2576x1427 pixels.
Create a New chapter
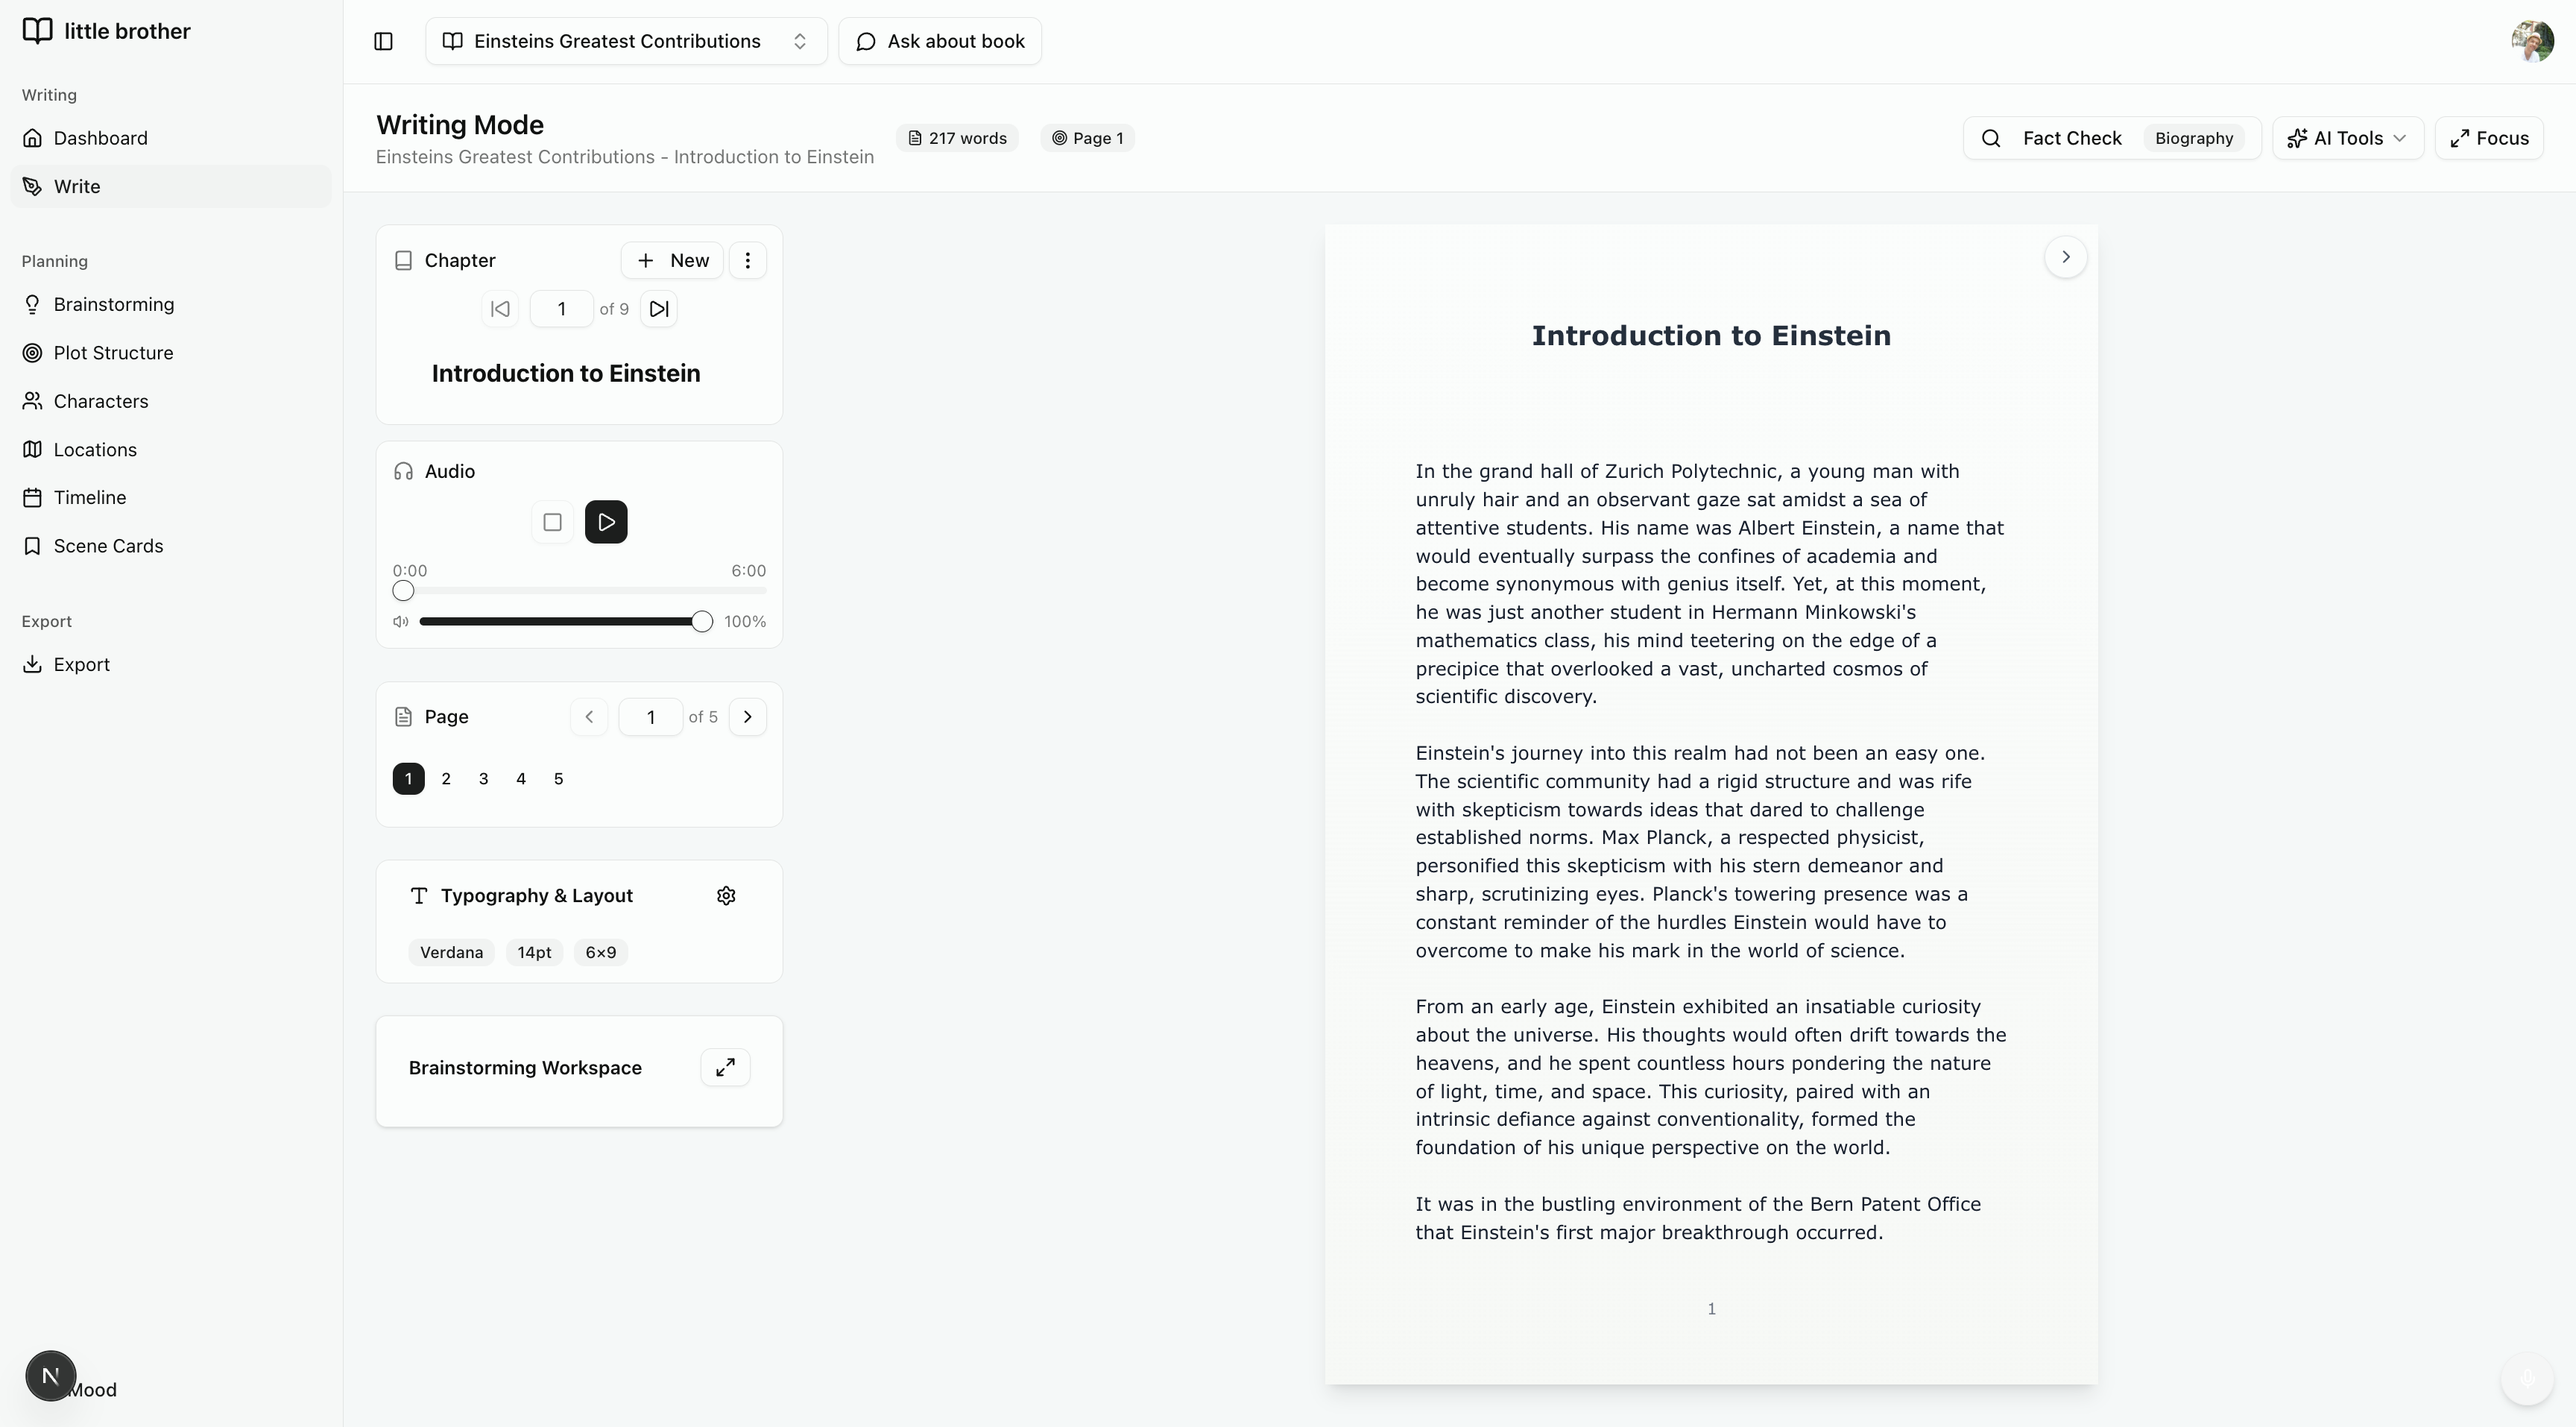click(x=672, y=260)
